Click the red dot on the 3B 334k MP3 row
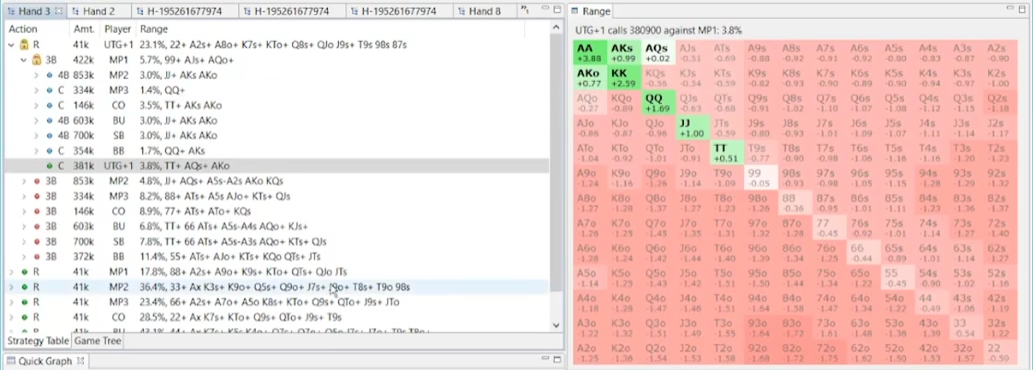 click(x=37, y=196)
